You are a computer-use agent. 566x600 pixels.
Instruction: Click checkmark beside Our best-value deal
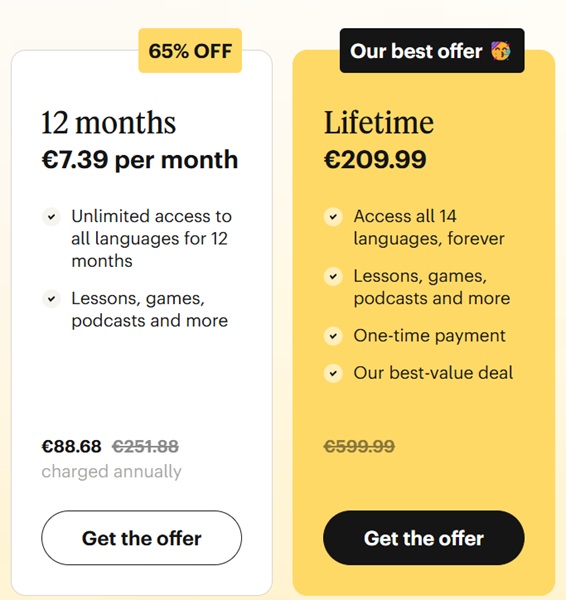coord(333,373)
